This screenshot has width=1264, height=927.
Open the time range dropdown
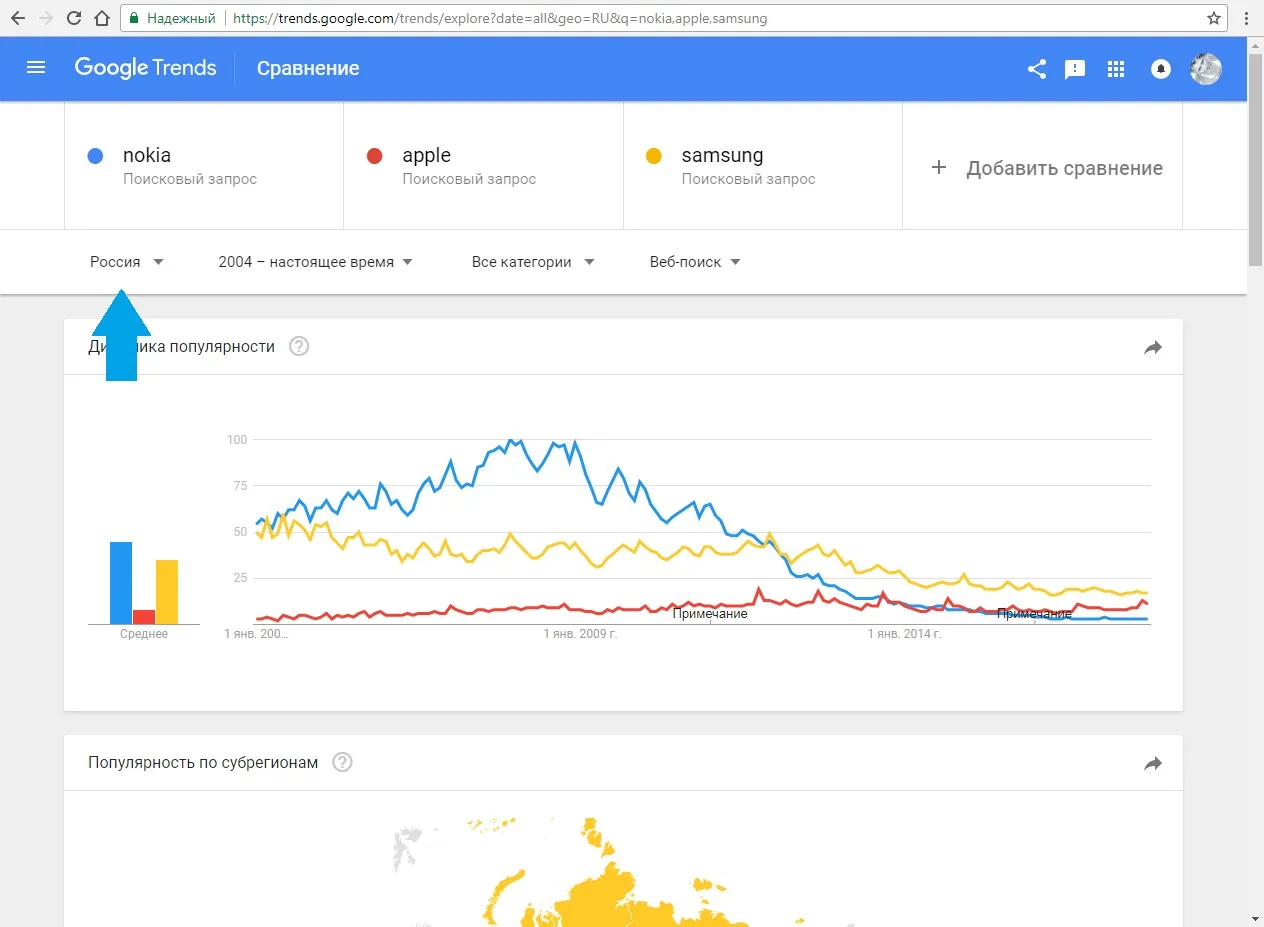315,262
